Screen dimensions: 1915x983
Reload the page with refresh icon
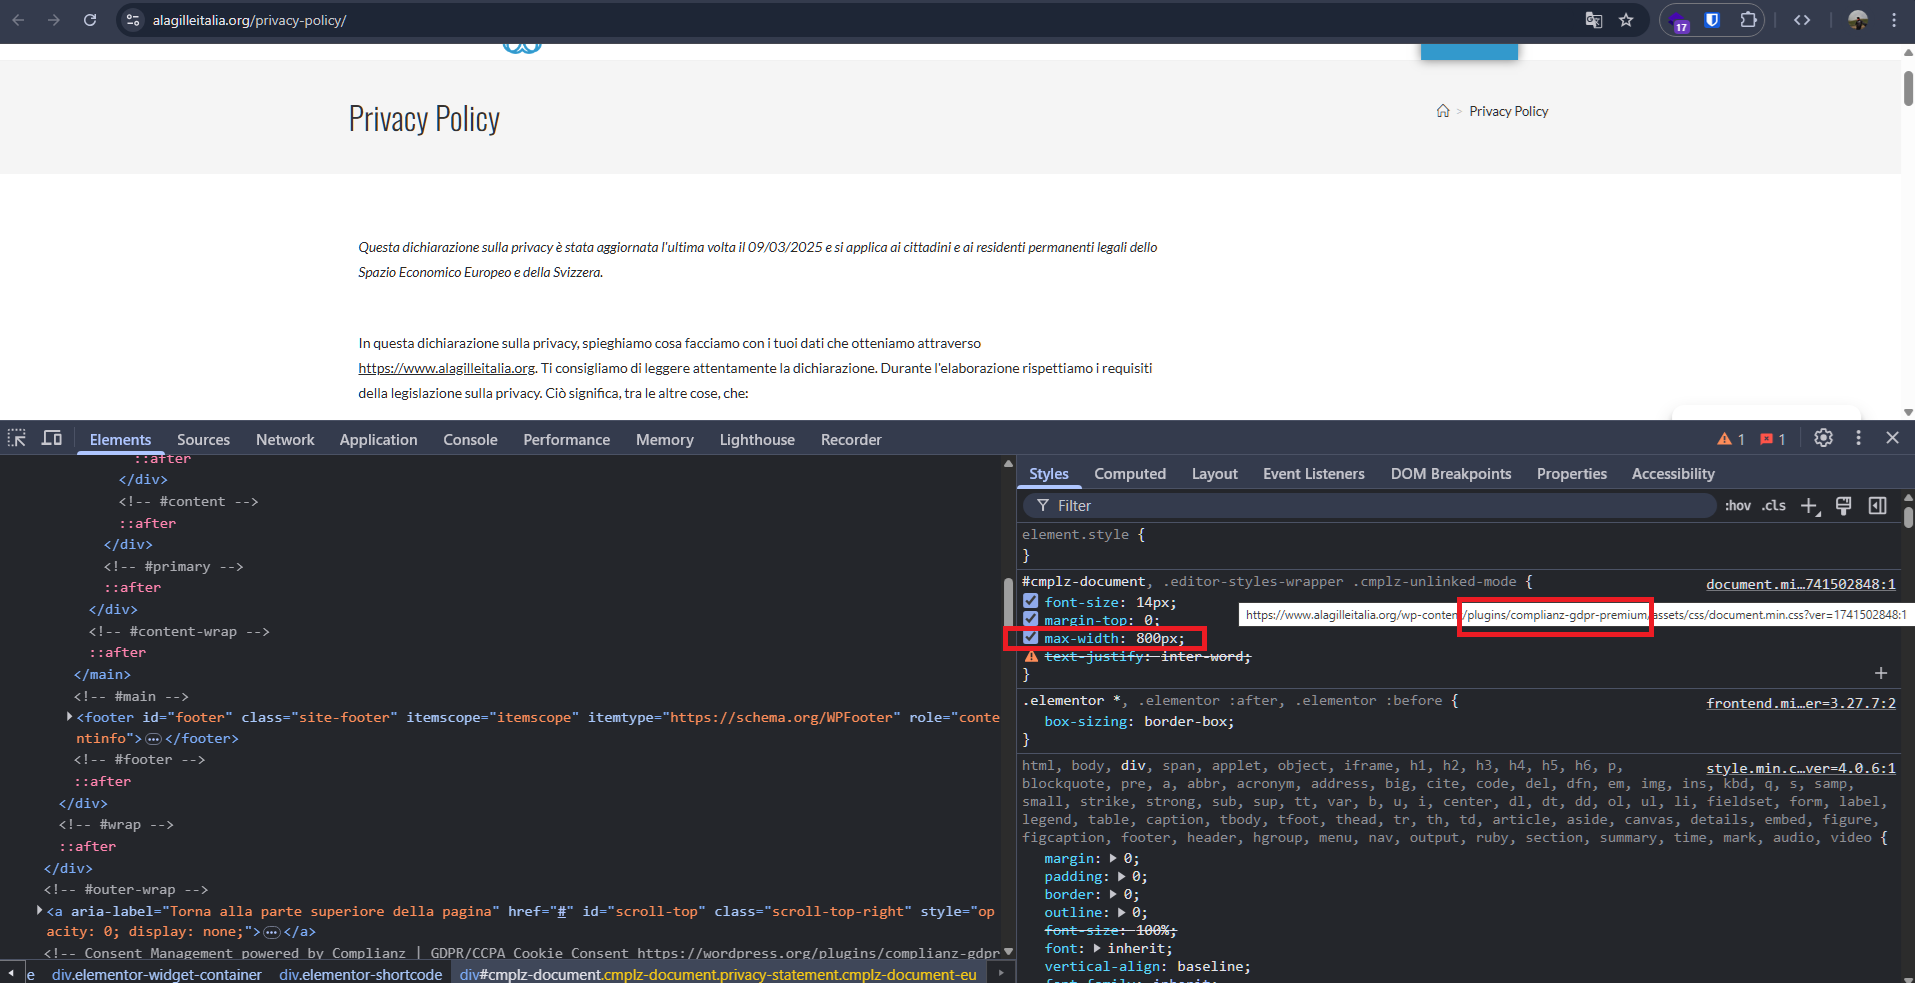pos(90,20)
